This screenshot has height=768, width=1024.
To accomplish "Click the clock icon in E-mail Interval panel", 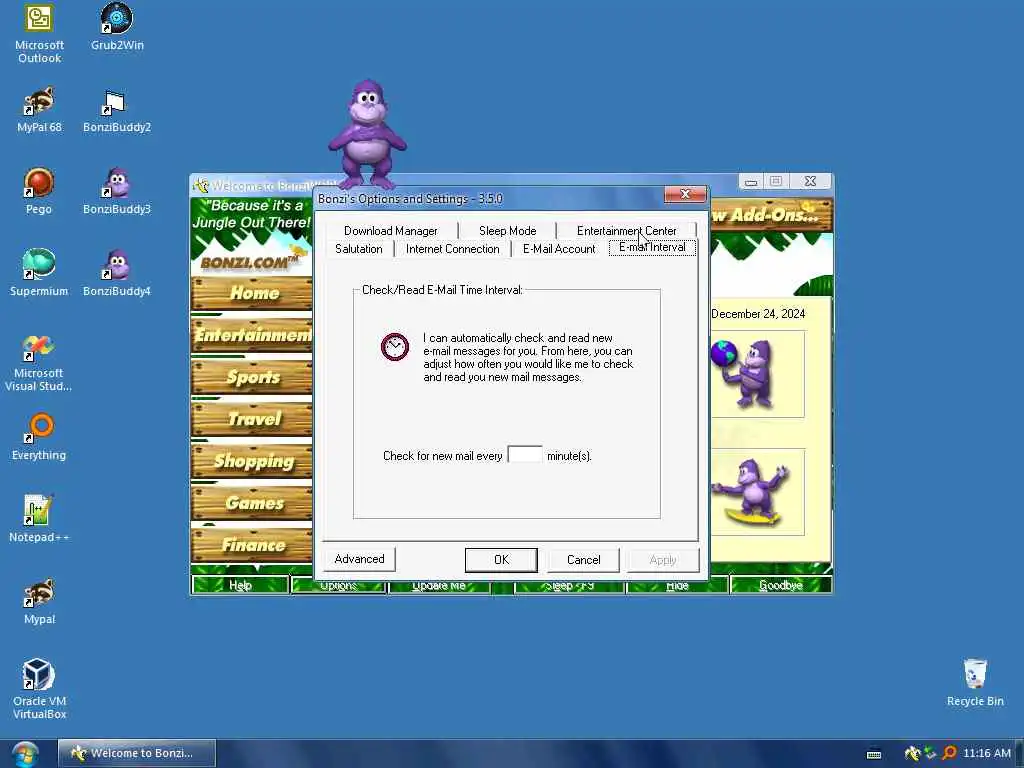I will point(395,347).
